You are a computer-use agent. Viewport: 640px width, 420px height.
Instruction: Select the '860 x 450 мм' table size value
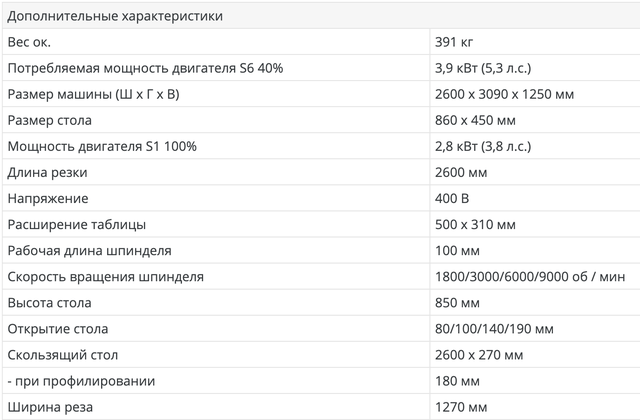pos(476,120)
